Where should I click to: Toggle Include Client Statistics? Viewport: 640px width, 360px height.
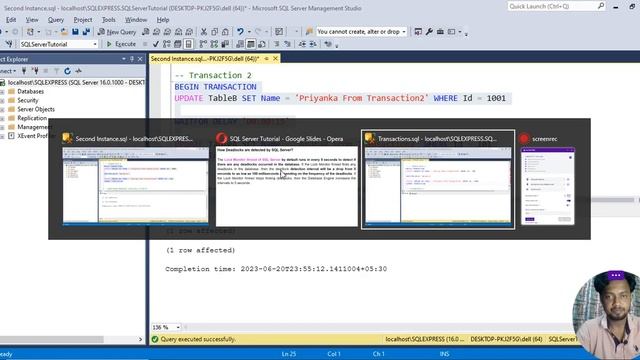pyautogui.click(x=225, y=44)
